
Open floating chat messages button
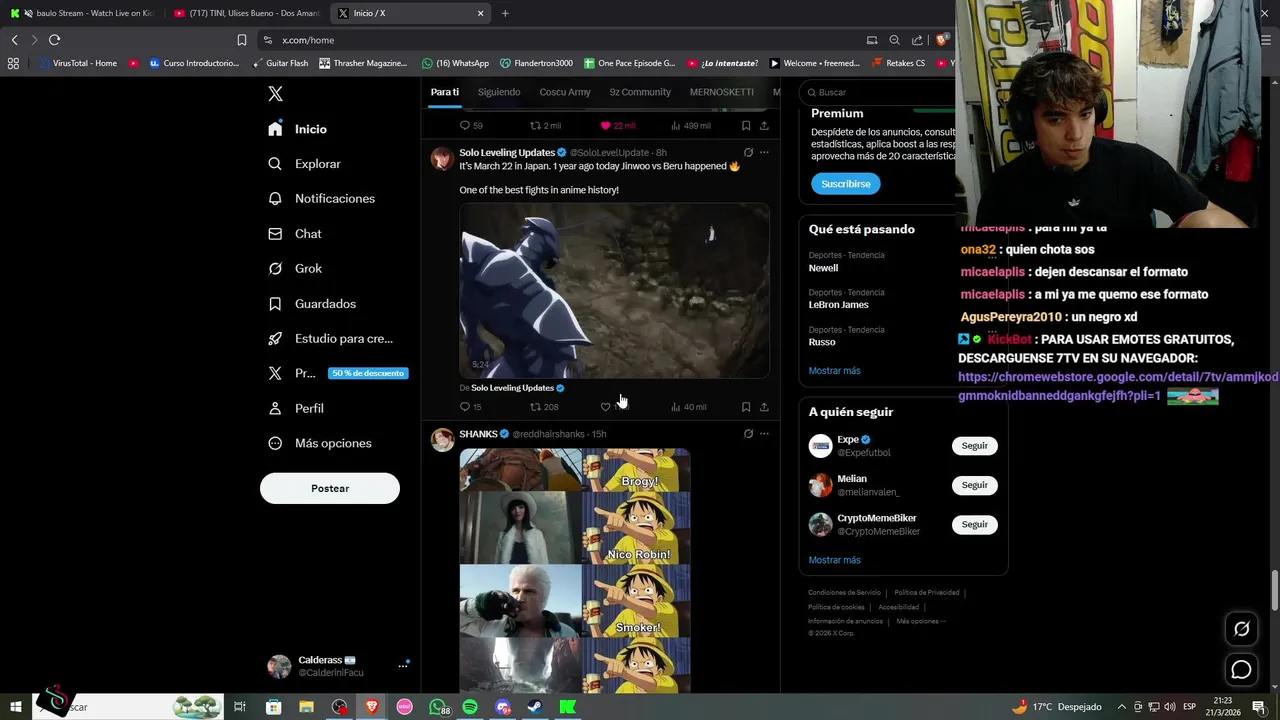point(1241,670)
